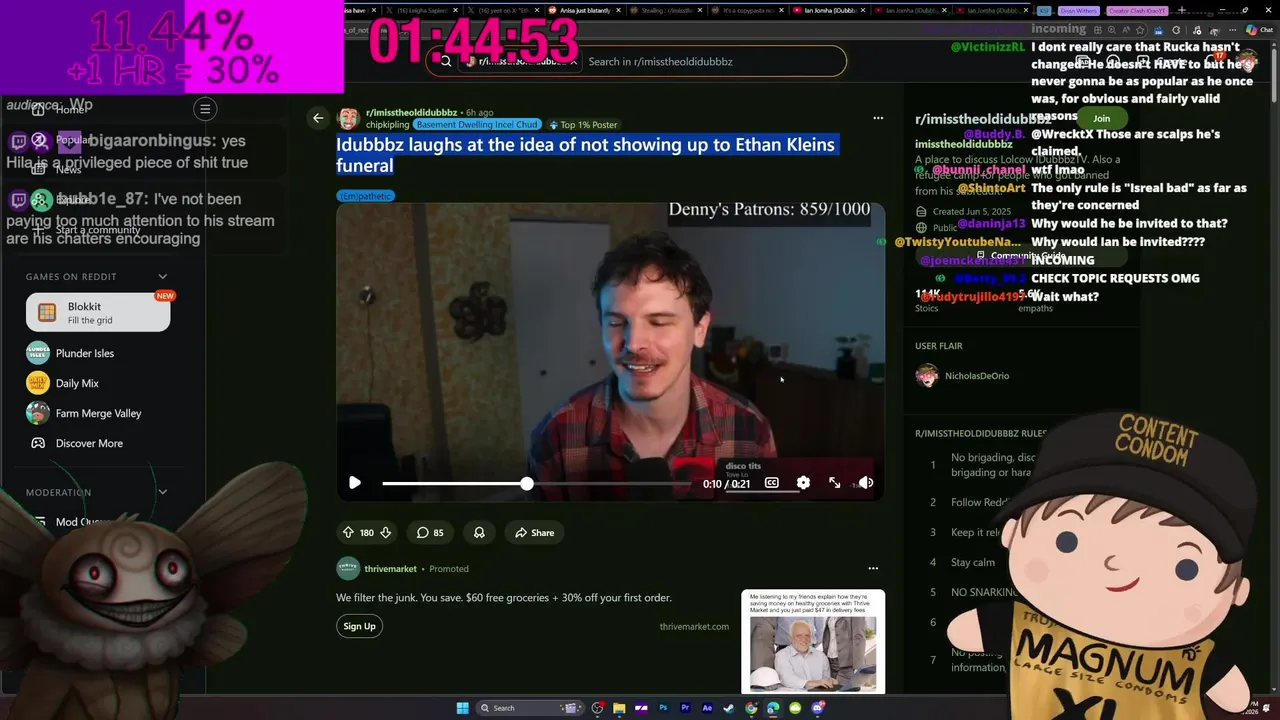
Task: Open Microsoft Edge from taskbar
Action: (x=773, y=708)
